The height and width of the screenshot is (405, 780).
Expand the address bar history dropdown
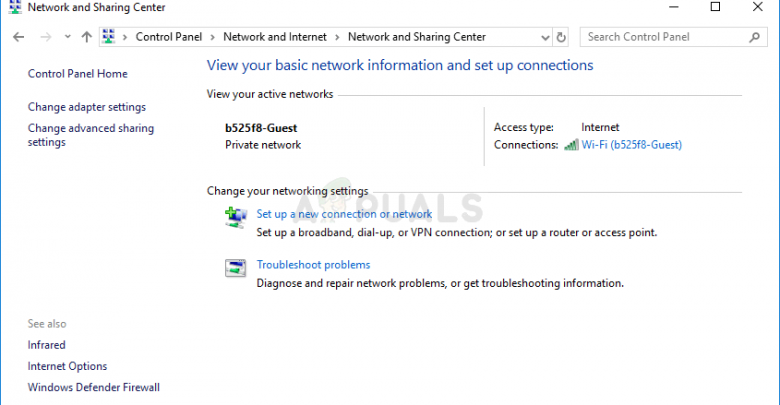click(x=543, y=37)
